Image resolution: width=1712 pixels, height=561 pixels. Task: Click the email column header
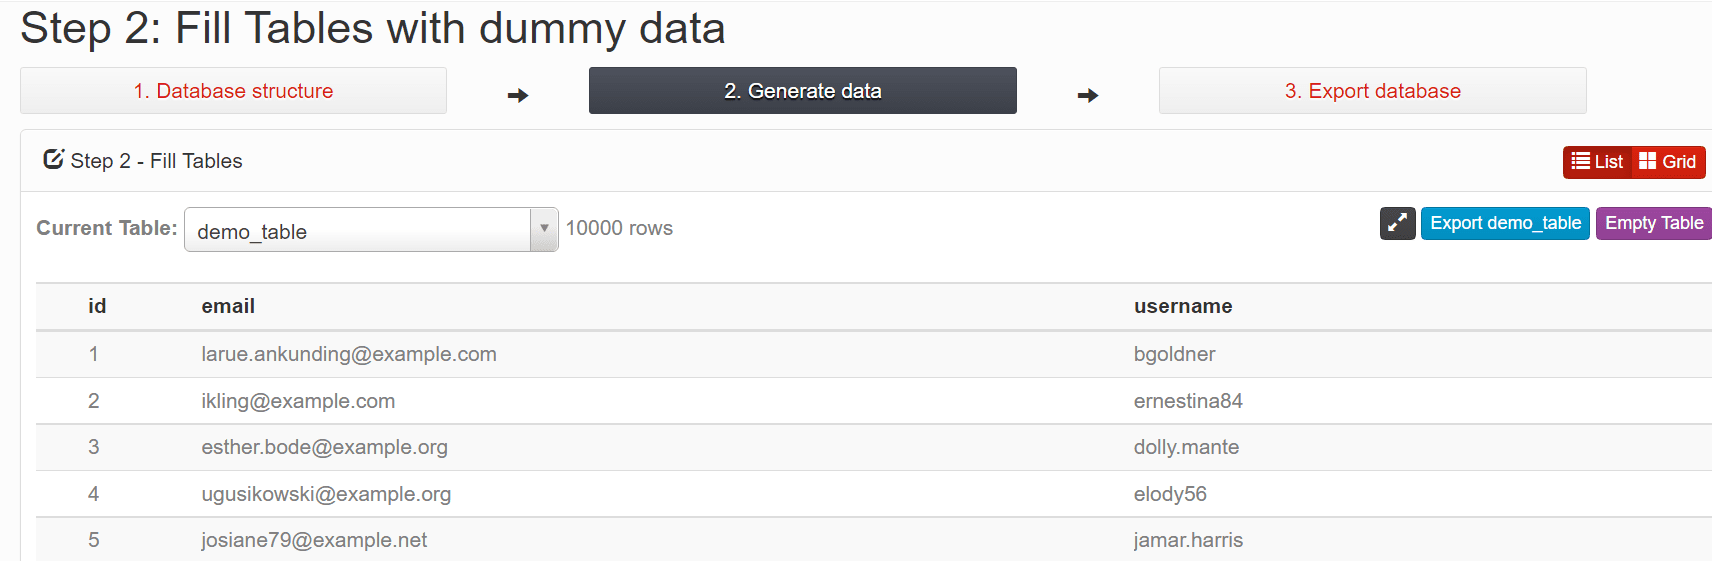coord(228,306)
